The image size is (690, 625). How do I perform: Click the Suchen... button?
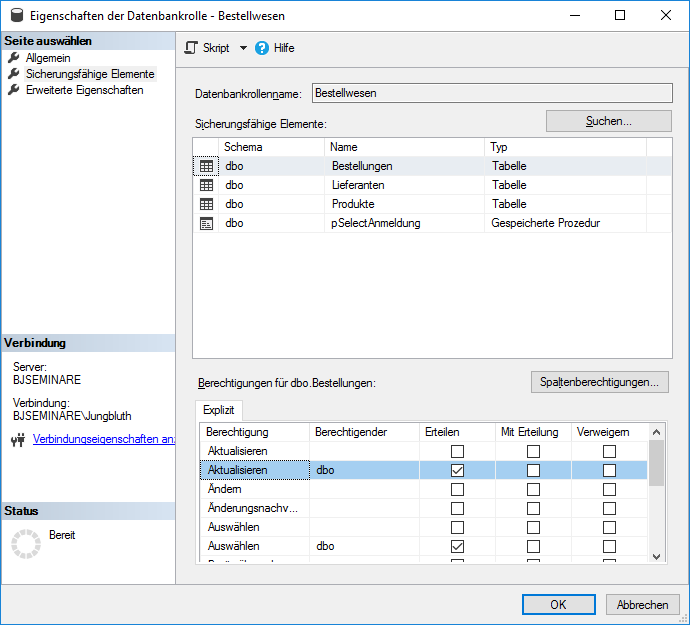pyautogui.click(x=608, y=121)
